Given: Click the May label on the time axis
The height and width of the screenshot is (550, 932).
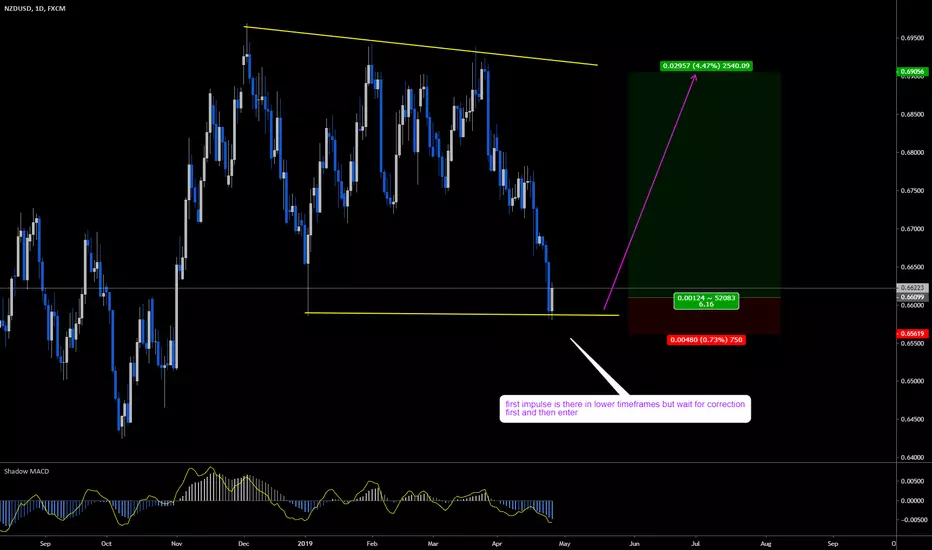Looking at the screenshot, I should coord(564,543).
